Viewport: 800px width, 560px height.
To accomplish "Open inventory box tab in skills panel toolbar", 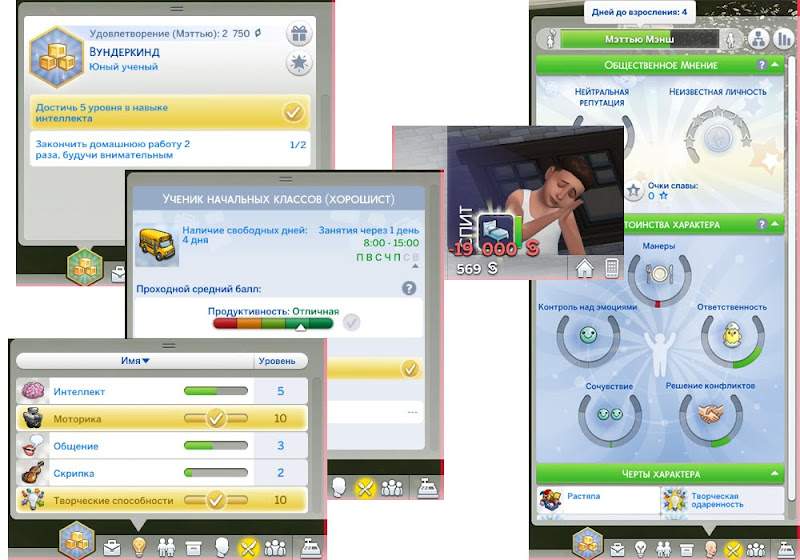I will 193,548.
